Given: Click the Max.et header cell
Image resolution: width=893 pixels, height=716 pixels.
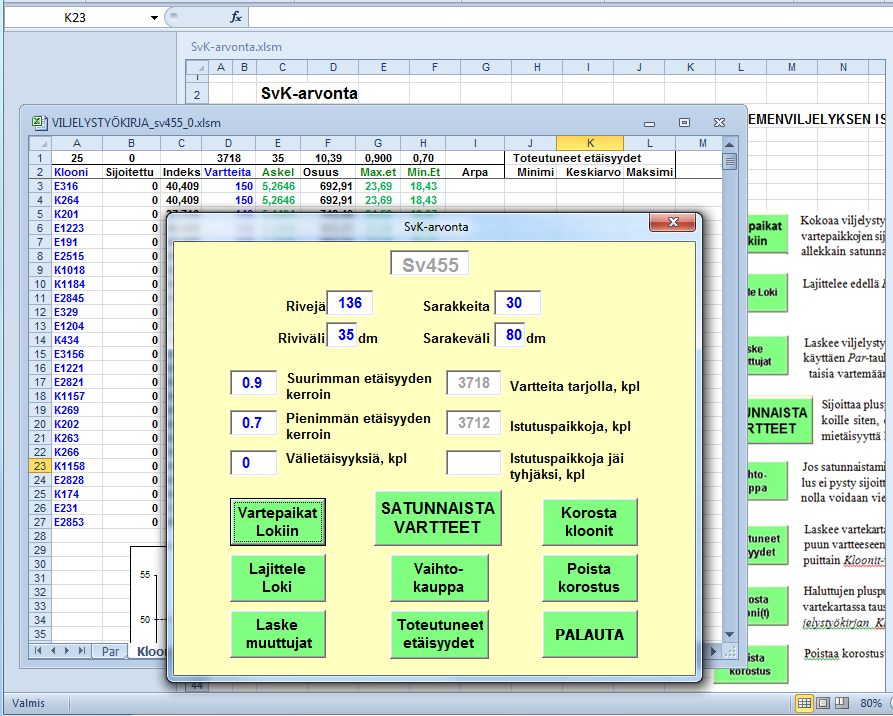Looking at the screenshot, I should [378, 172].
